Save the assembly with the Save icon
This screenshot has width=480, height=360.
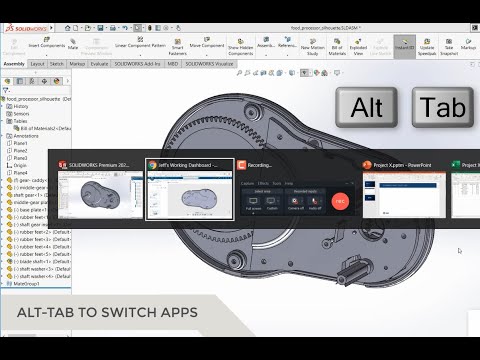(x=100, y=28)
